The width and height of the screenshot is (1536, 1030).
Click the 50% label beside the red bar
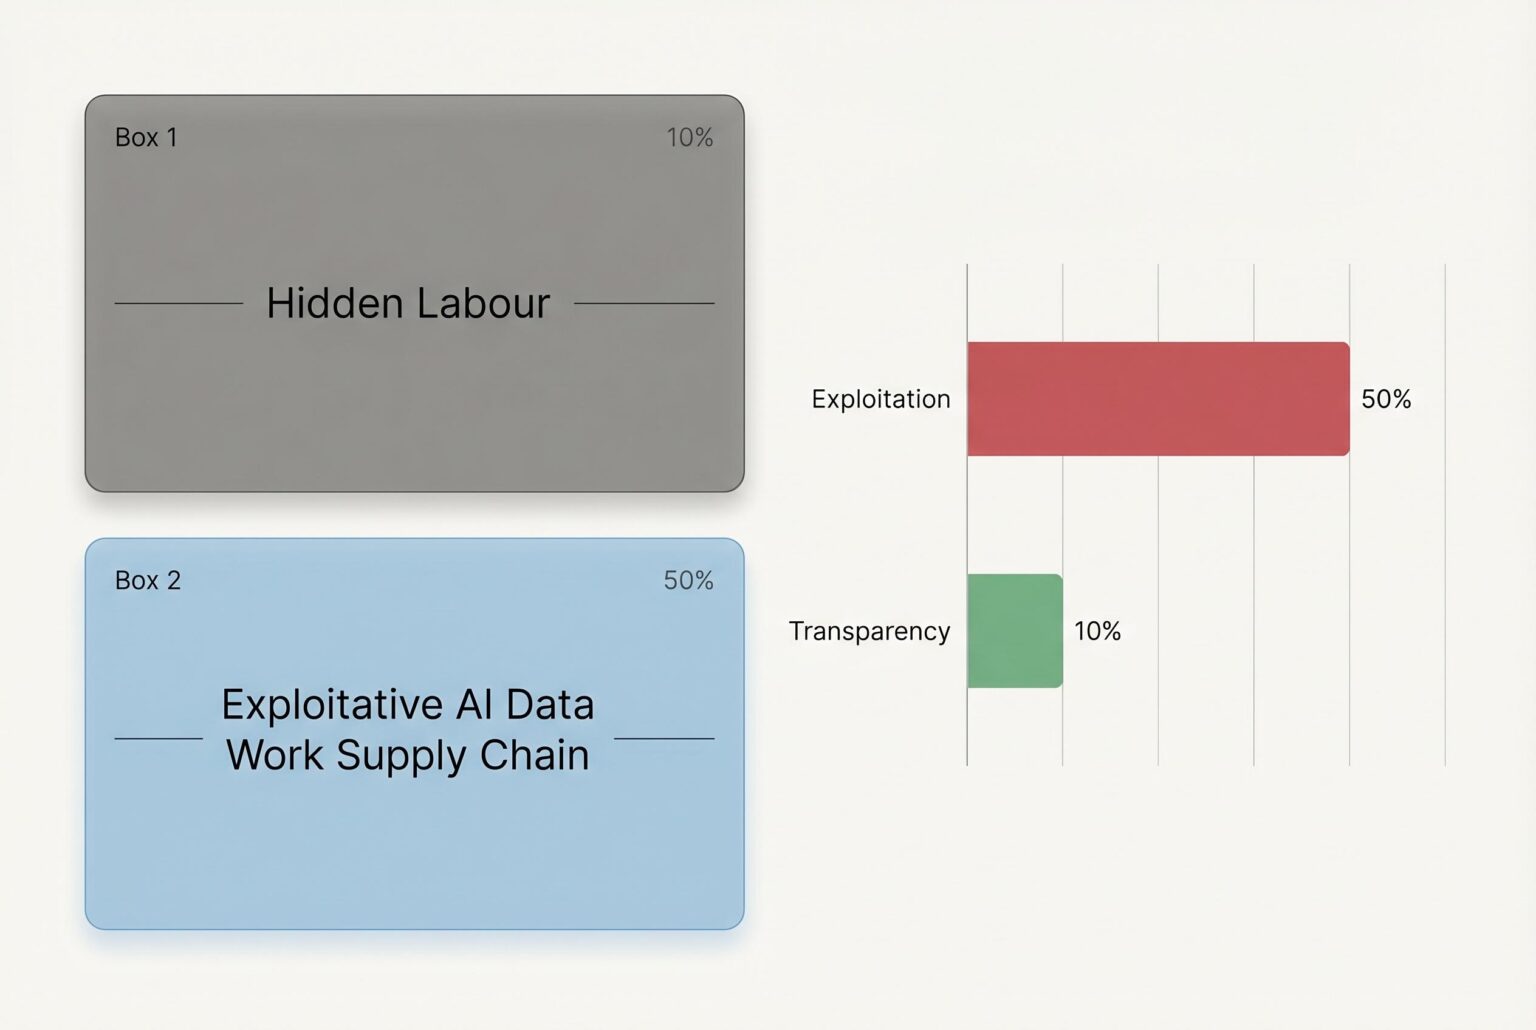coord(1386,399)
